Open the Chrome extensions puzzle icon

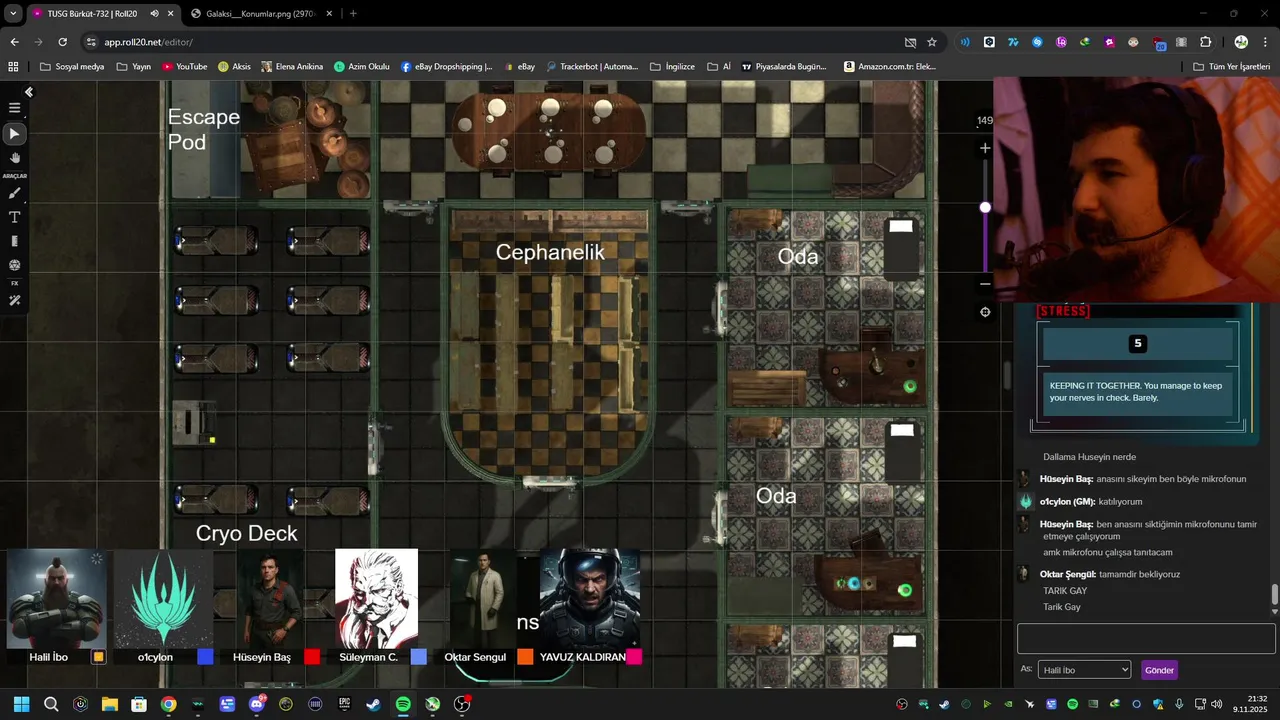[1205, 42]
